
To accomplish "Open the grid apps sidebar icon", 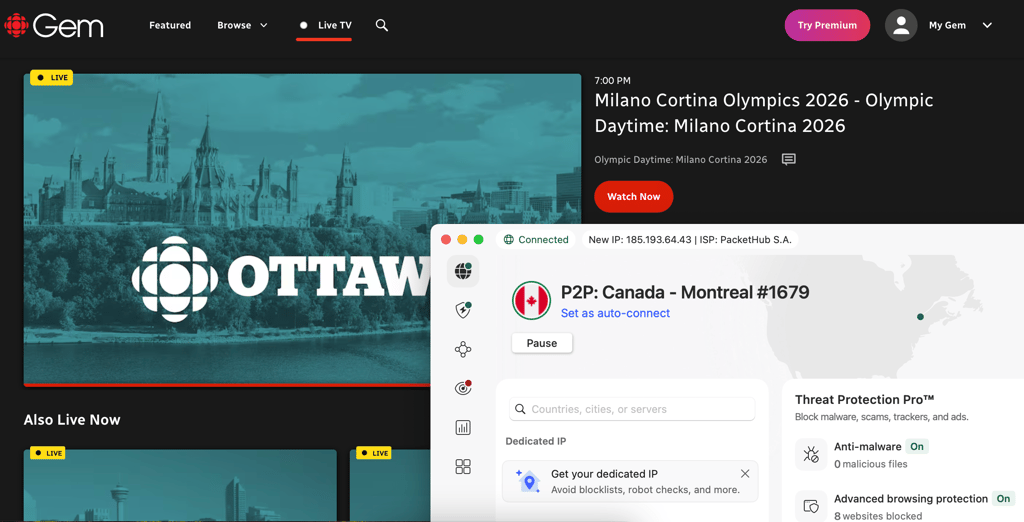I will coord(463,466).
